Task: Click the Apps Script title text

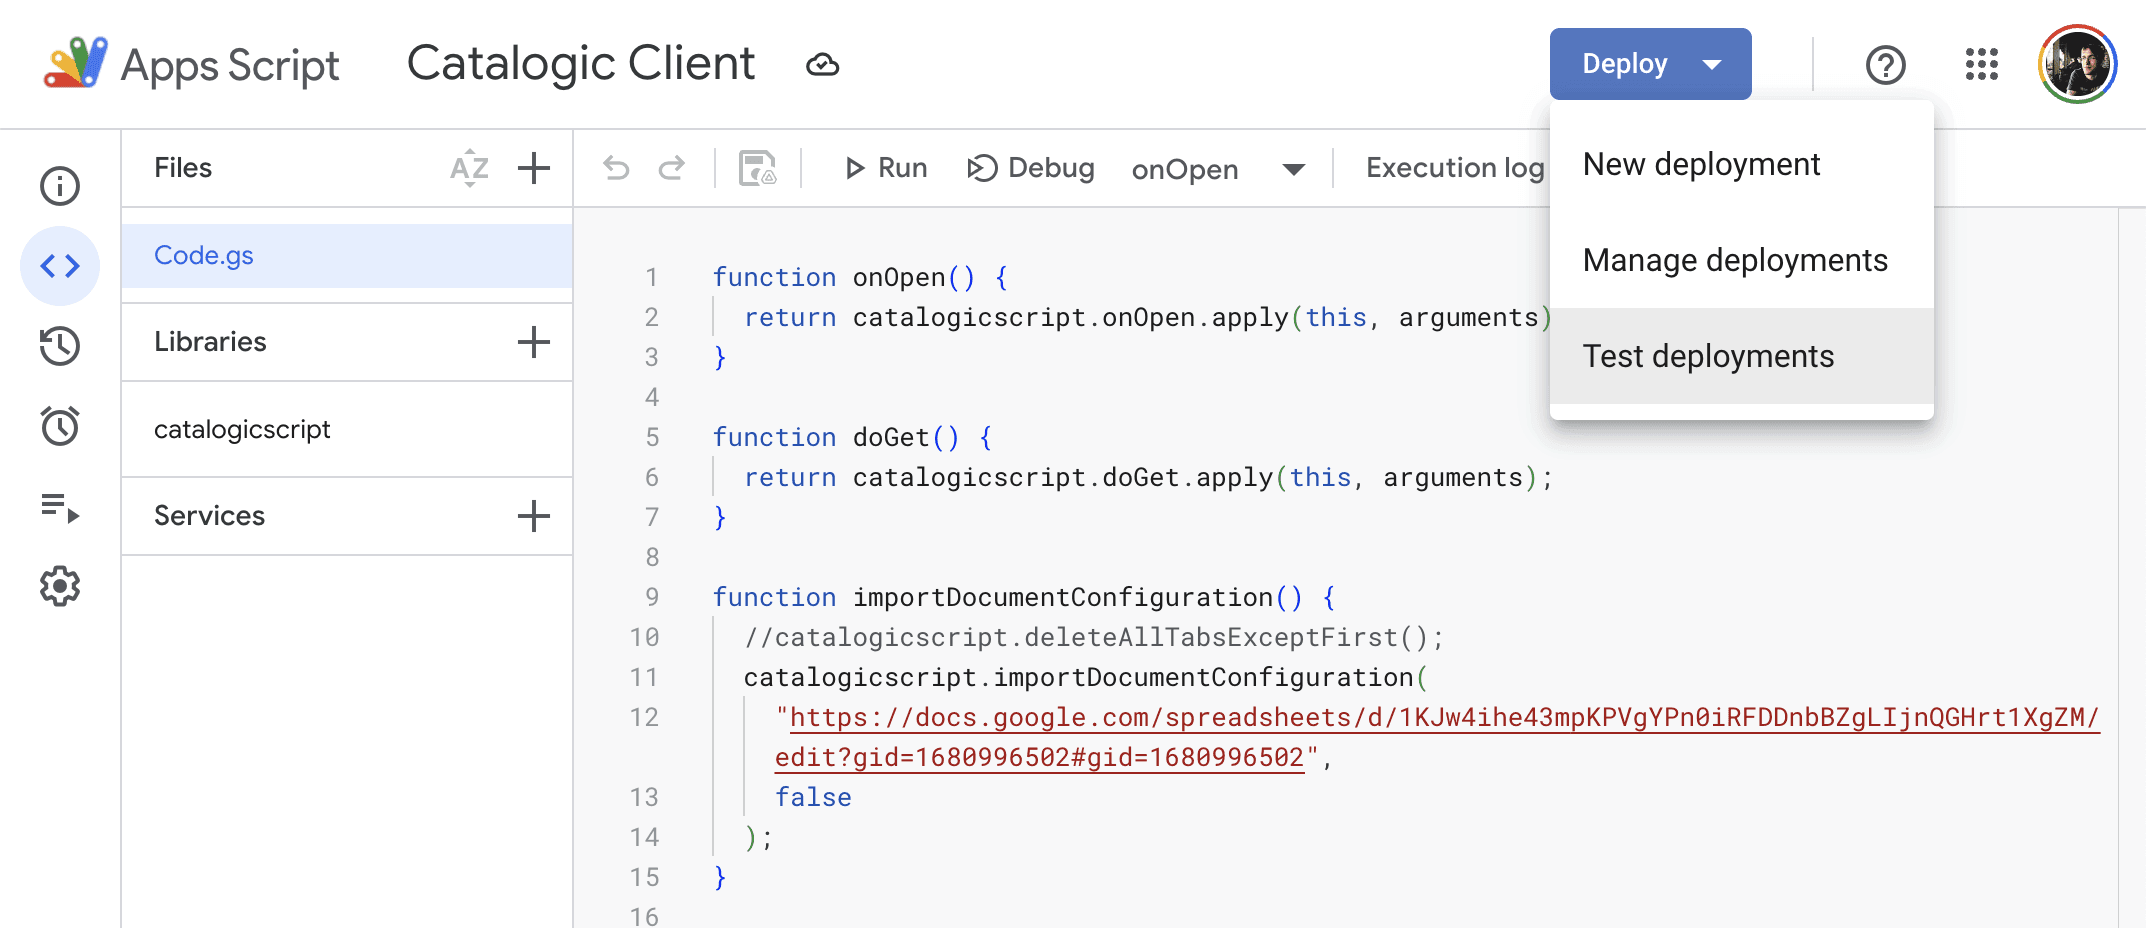Action: (x=230, y=66)
